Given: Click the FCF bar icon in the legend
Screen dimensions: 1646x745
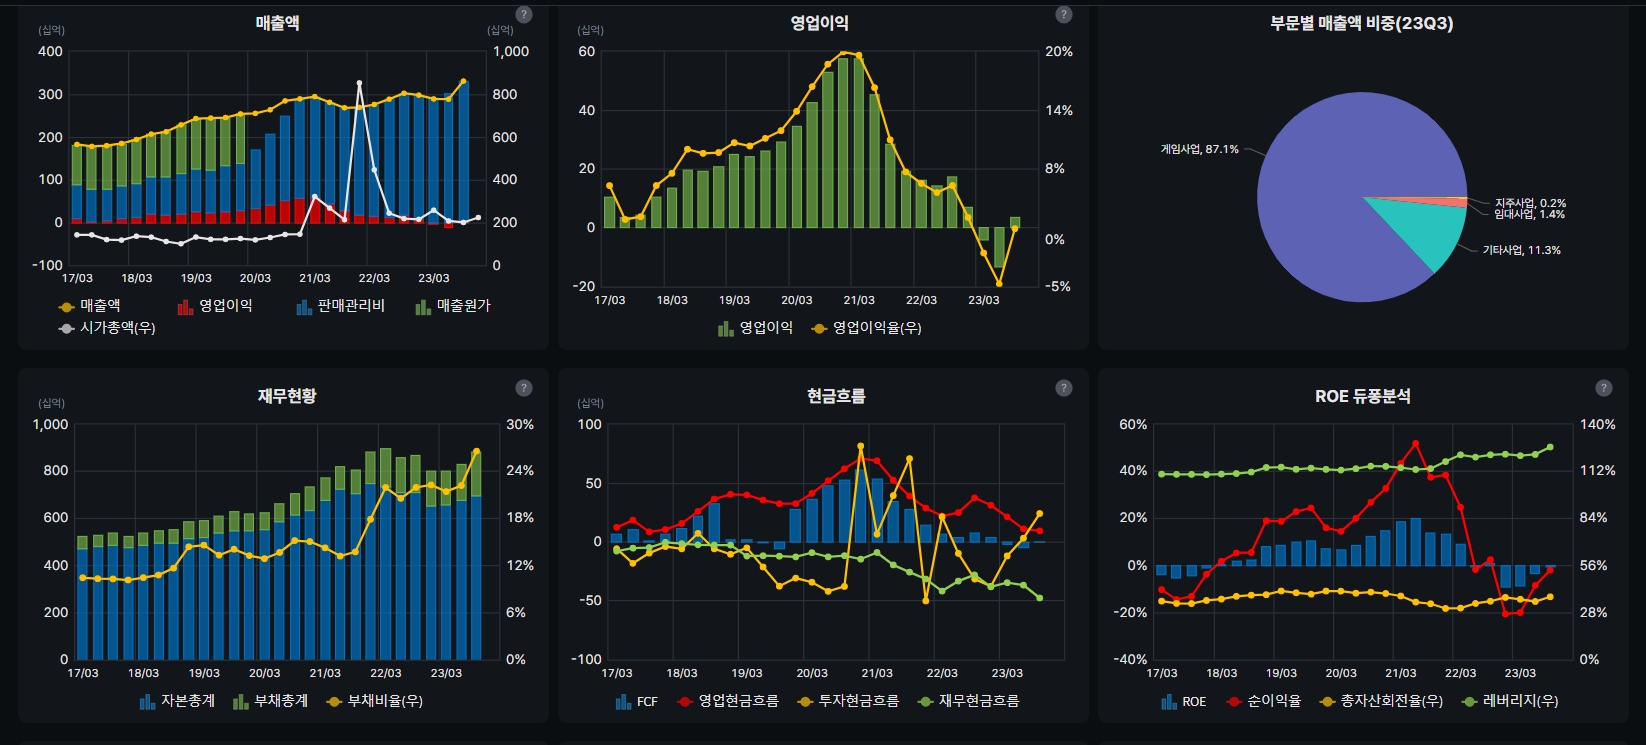Looking at the screenshot, I should [x=623, y=702].
